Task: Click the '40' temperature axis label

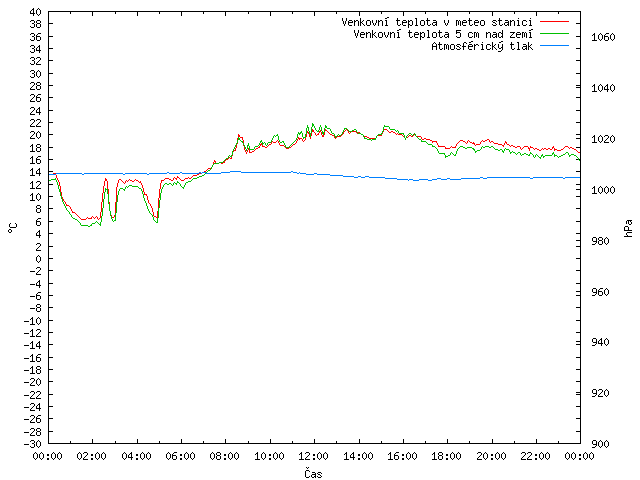Action: (36, 12)
